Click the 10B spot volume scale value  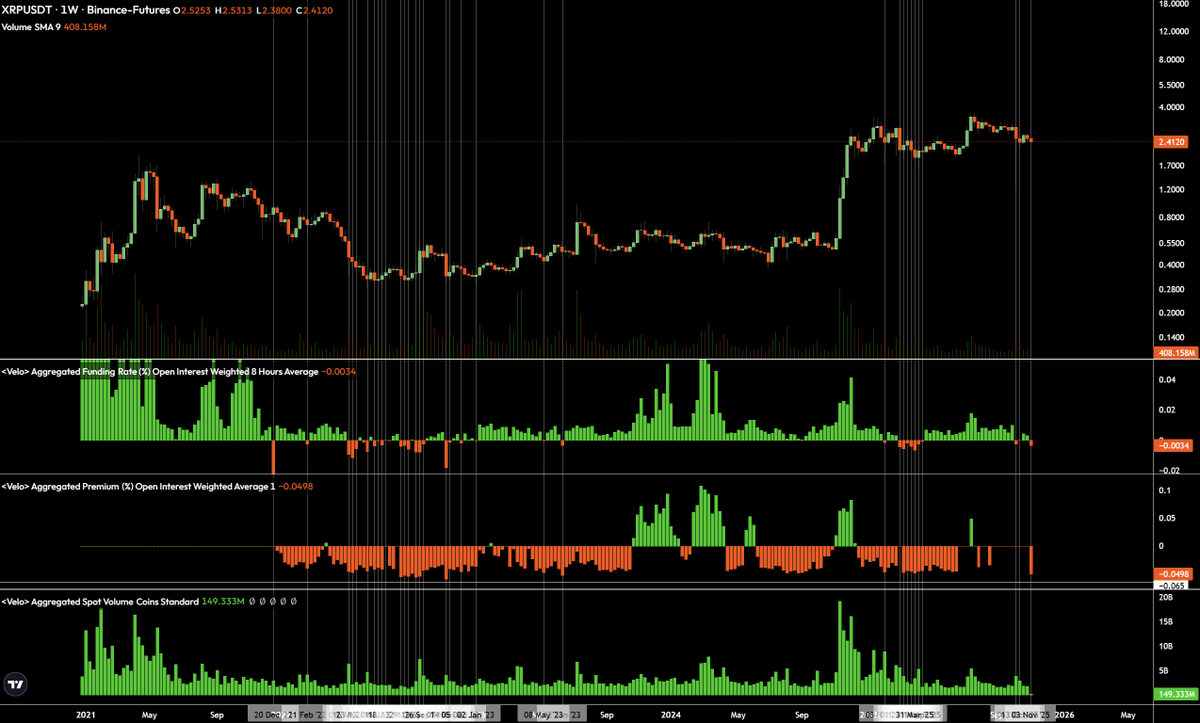1166,646
